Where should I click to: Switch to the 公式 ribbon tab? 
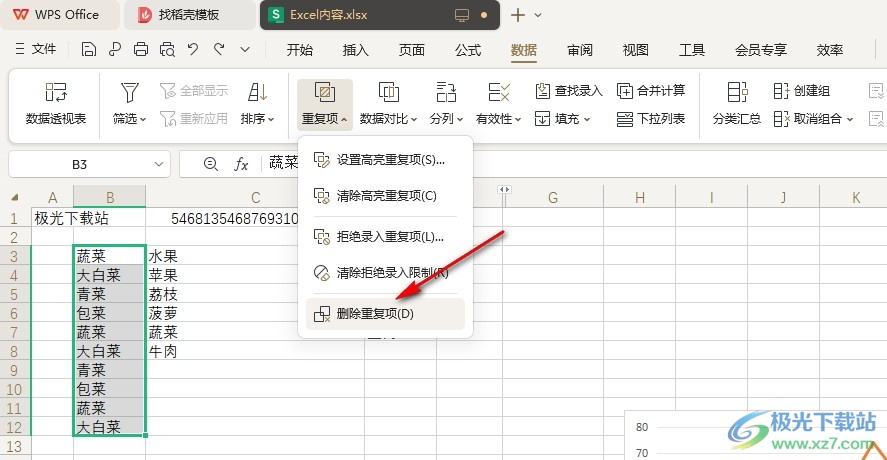pos(468,50)
